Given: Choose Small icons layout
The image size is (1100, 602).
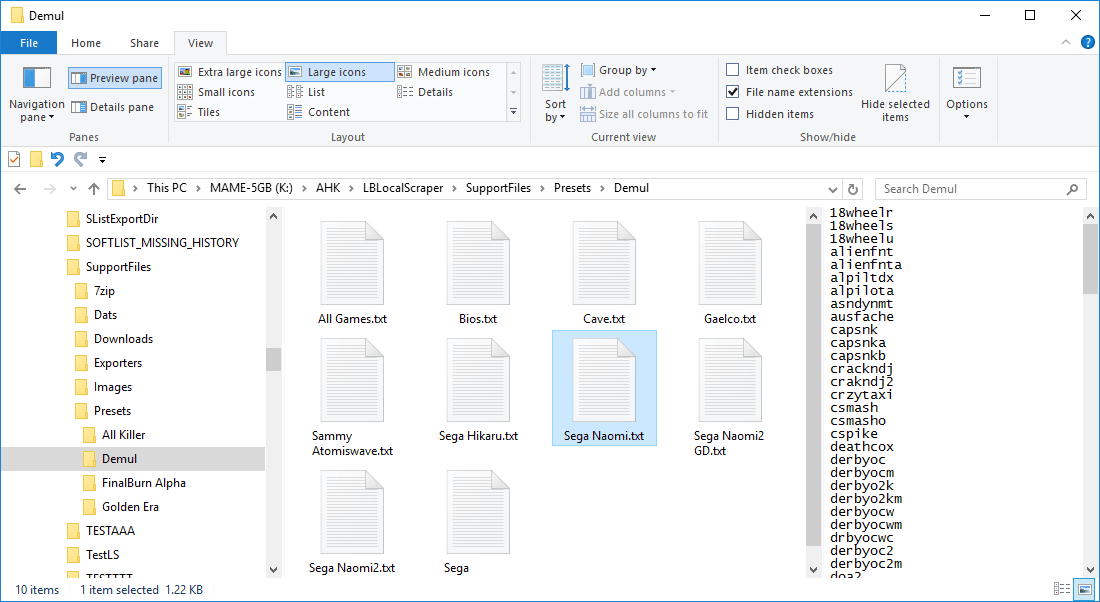Looking at the screenshot, I should (x=216, y=92).
